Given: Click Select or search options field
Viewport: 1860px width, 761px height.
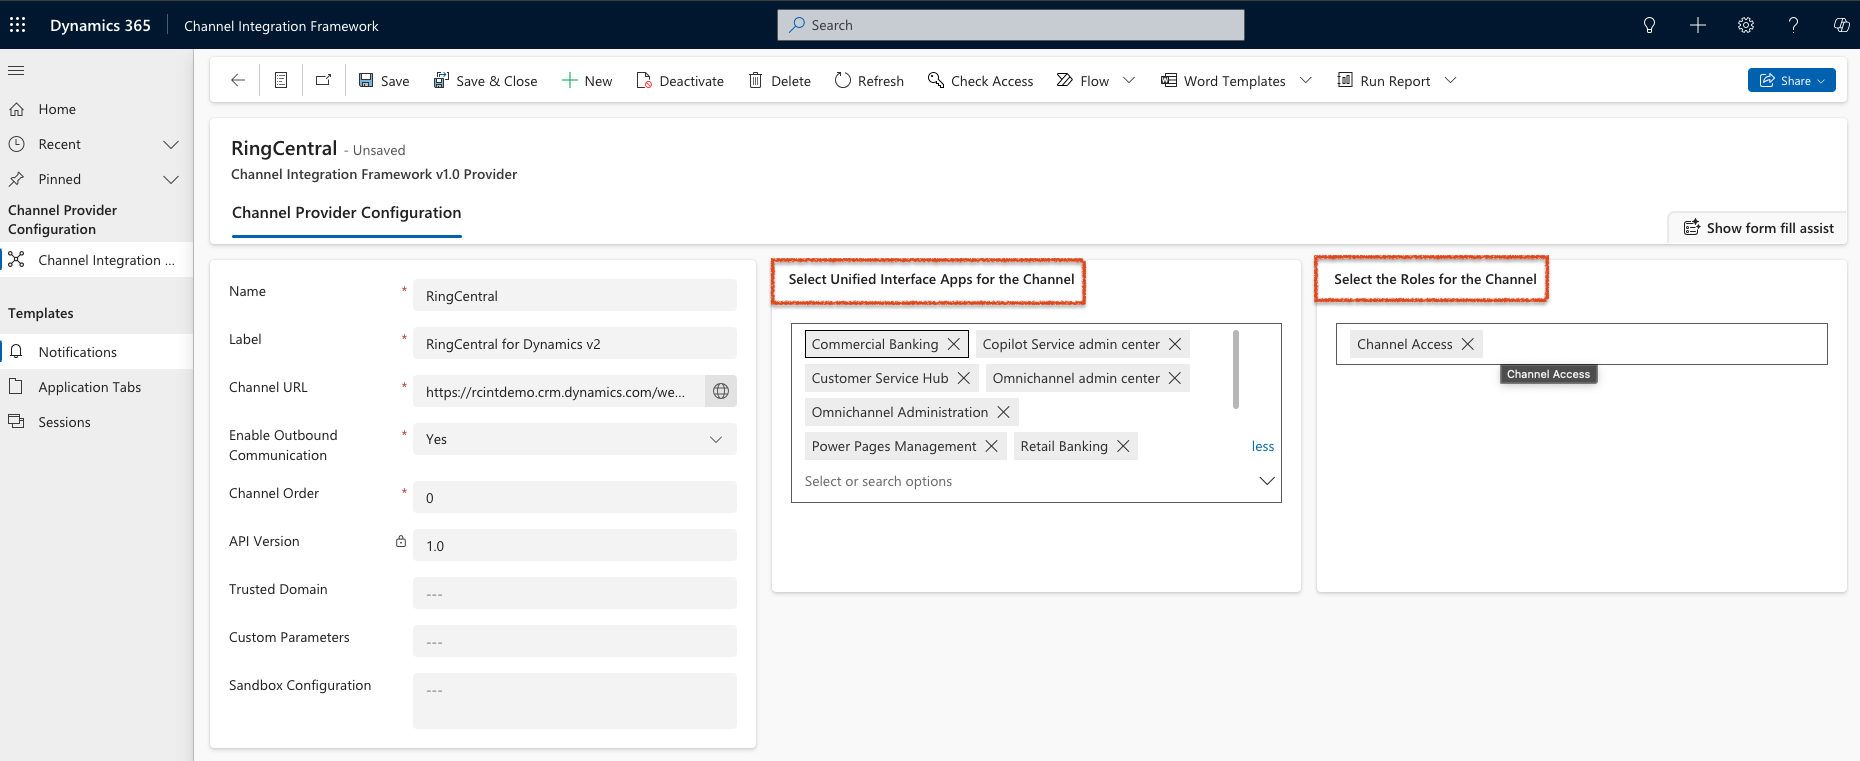Looking at the screenshot, I should tap(1025, 481).
